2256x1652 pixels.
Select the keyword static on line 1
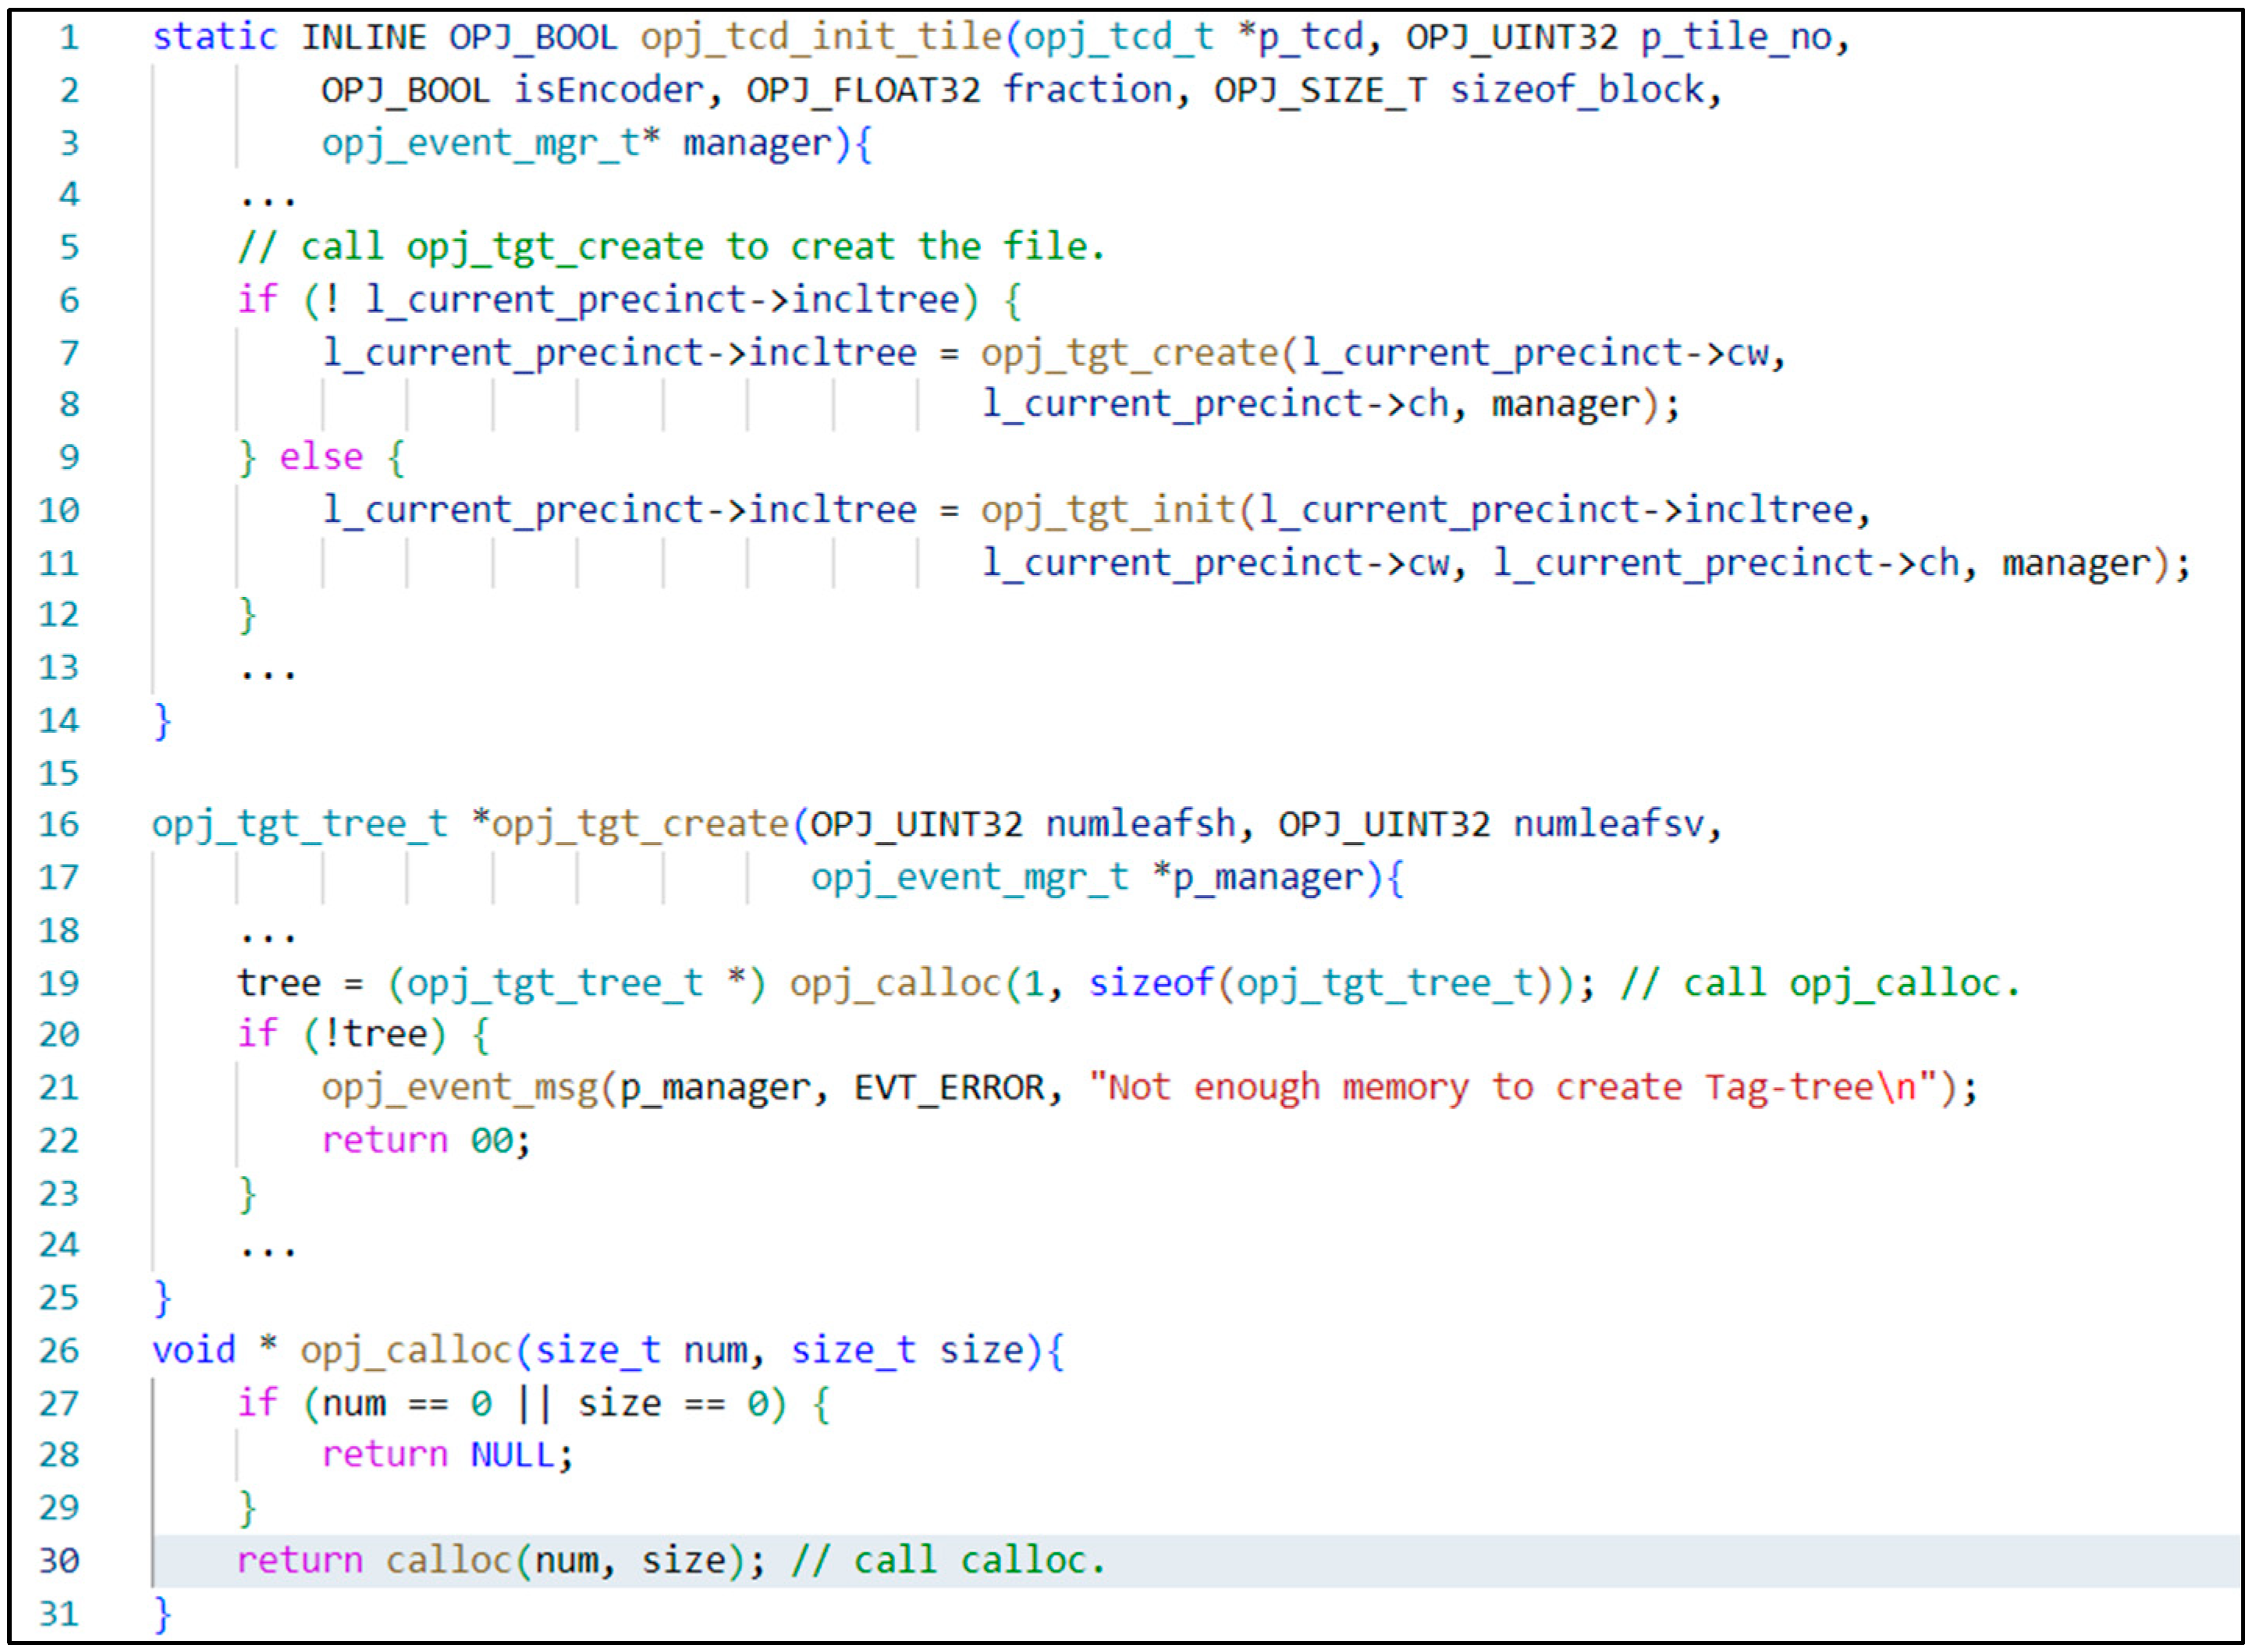(214, 36)
